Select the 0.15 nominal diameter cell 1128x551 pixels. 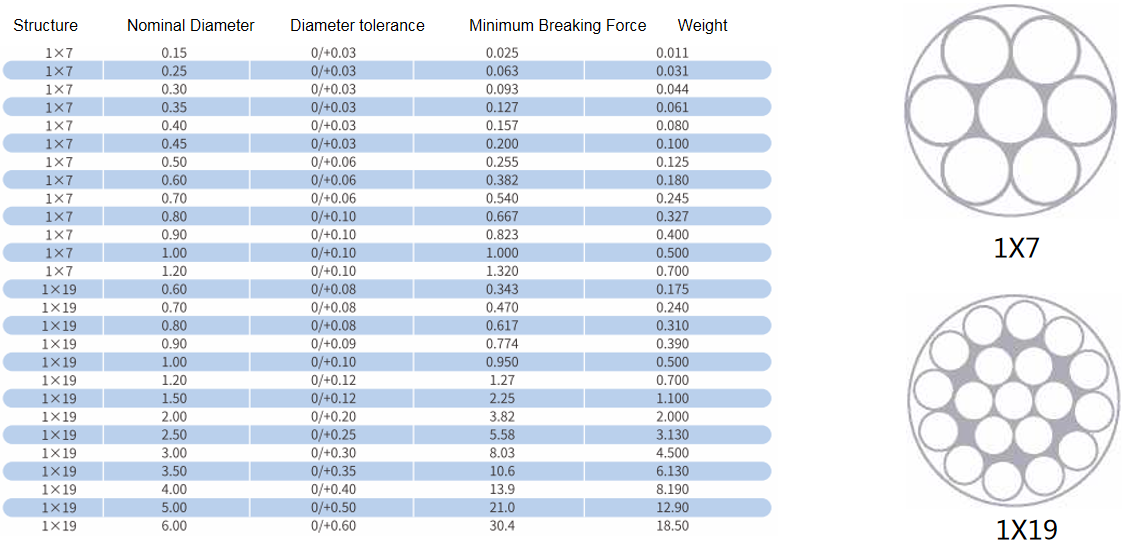(x=174, y=53)
